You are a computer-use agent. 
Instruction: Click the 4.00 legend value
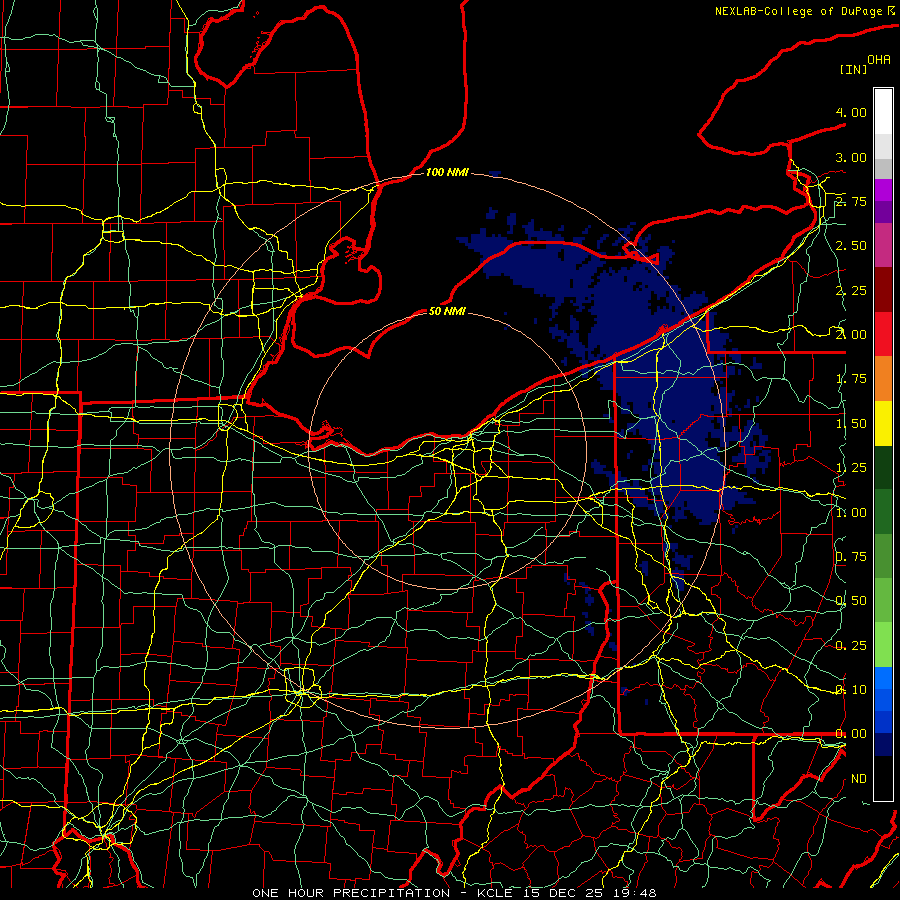coord(851,112)
